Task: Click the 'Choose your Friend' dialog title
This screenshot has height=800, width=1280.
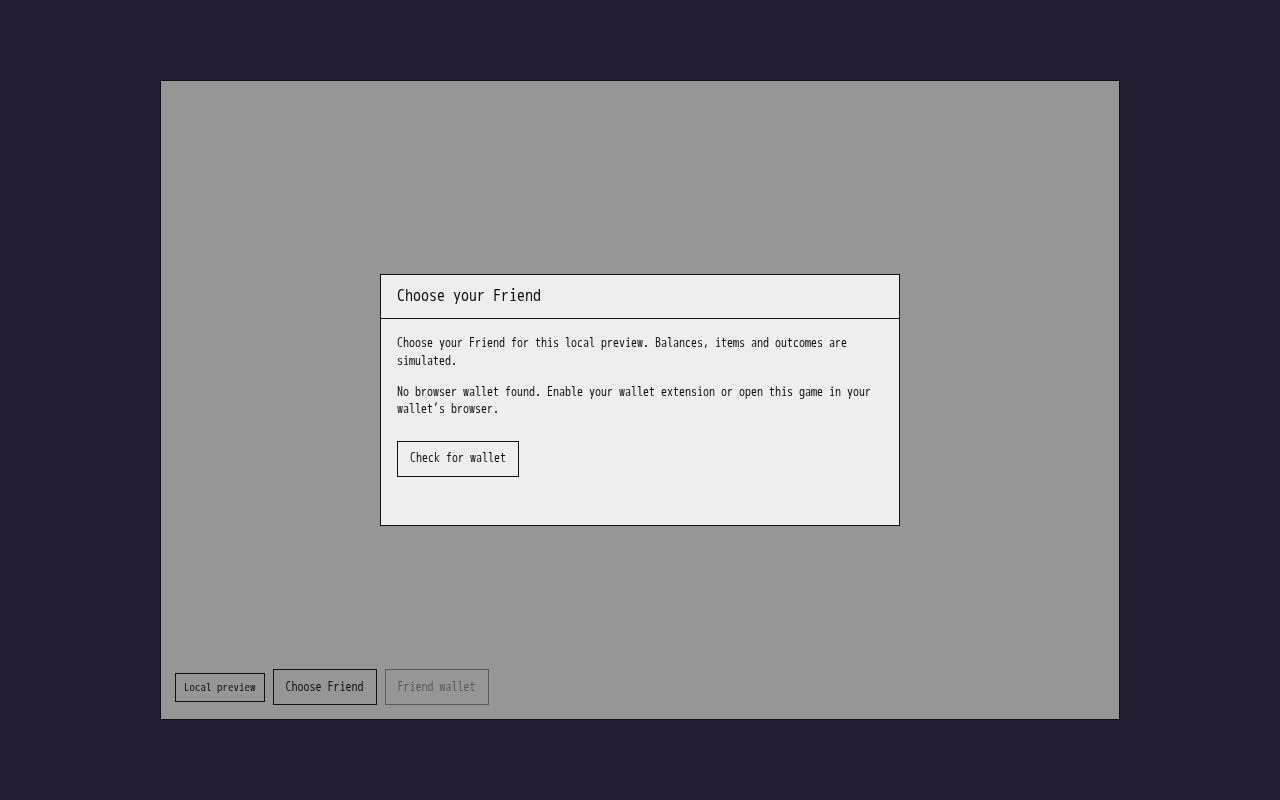Action: 469,296
